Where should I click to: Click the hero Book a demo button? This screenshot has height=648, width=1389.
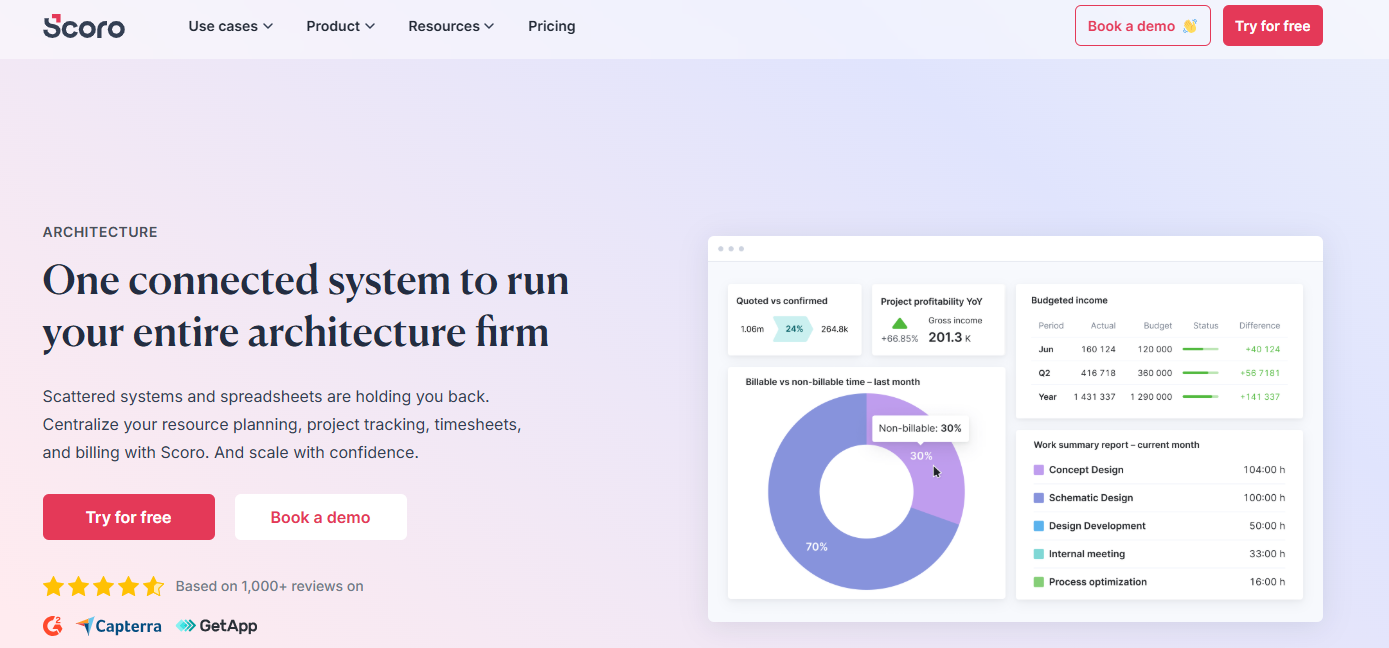pos(321,517)
